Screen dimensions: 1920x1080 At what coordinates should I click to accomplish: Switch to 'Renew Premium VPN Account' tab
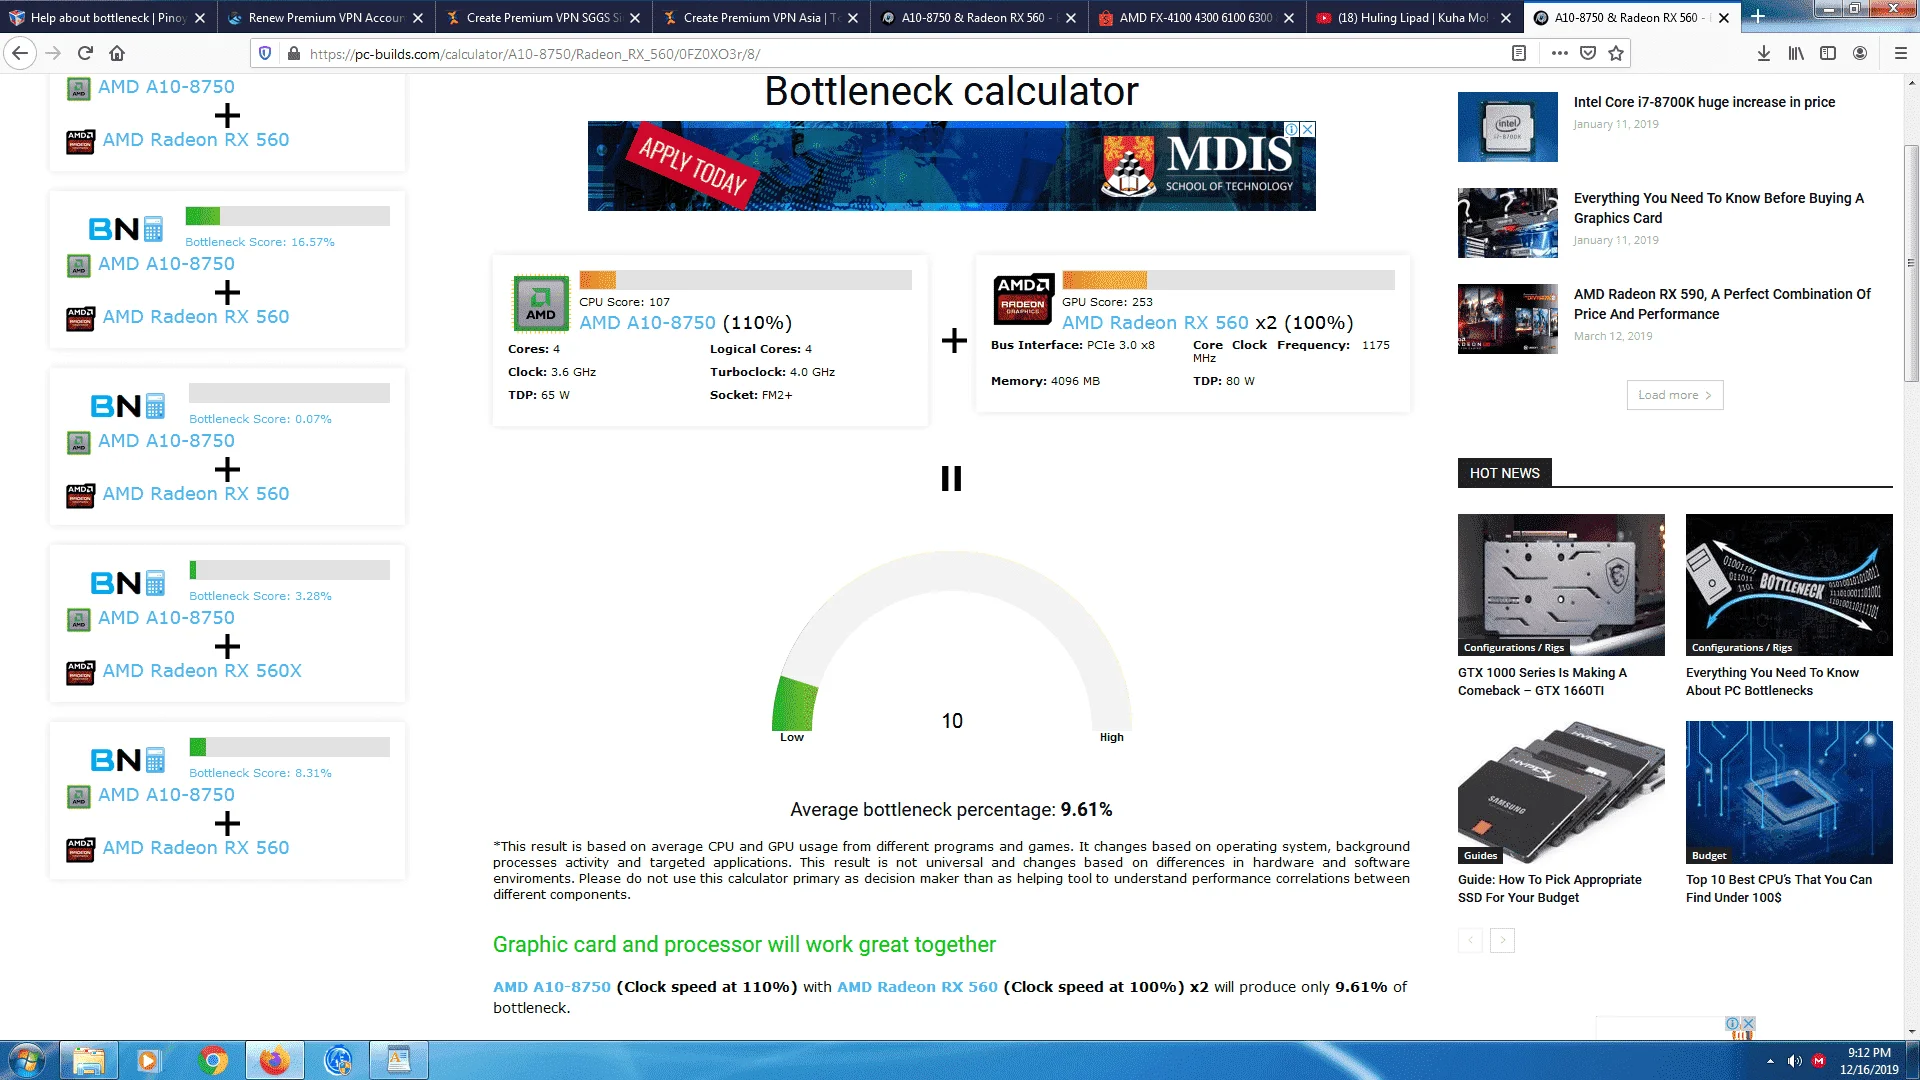tap(325, 17)
